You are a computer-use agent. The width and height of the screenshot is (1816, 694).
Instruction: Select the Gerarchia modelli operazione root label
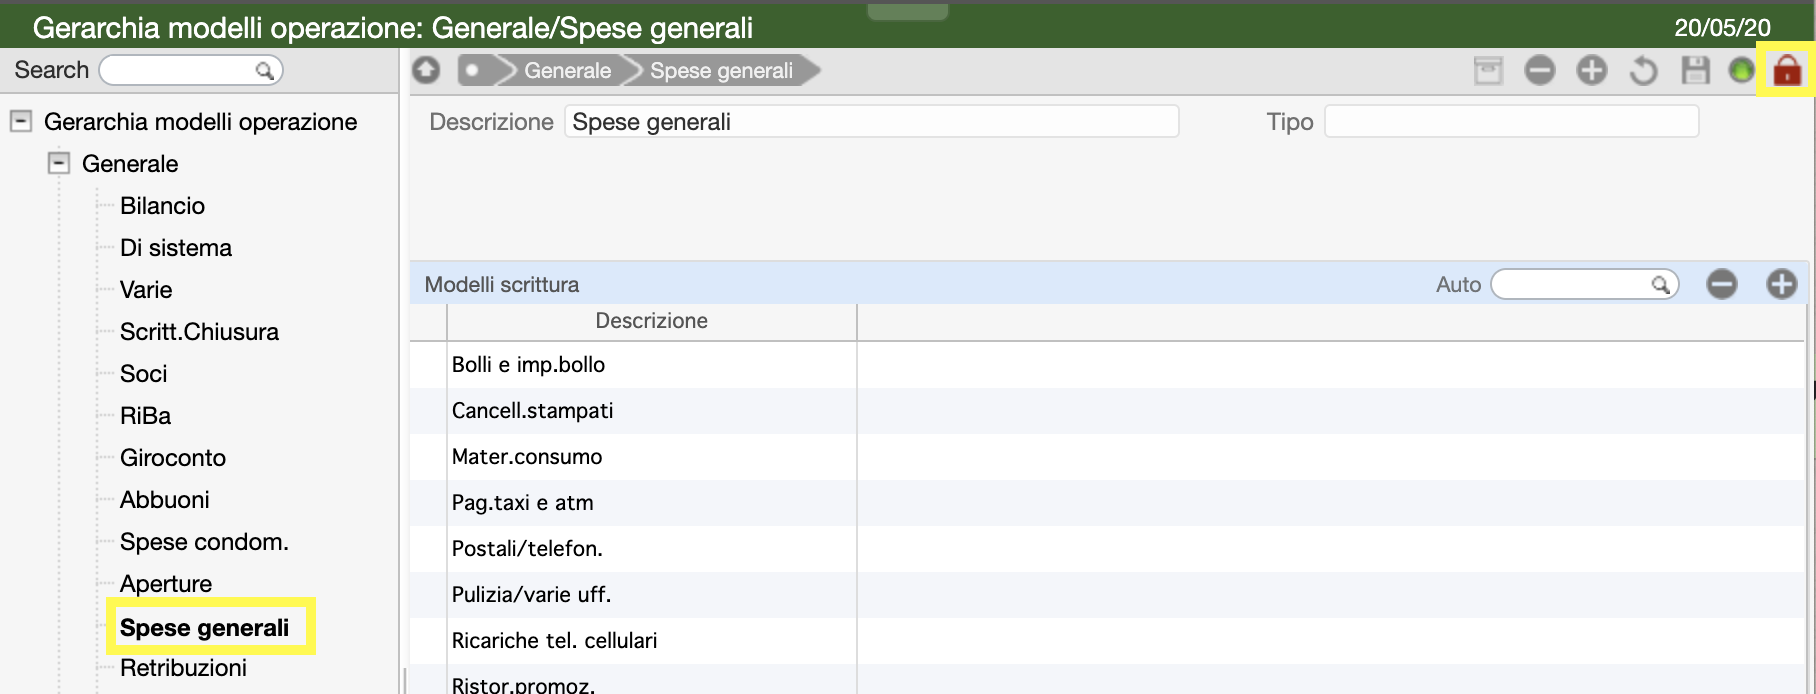pos(200,121)
